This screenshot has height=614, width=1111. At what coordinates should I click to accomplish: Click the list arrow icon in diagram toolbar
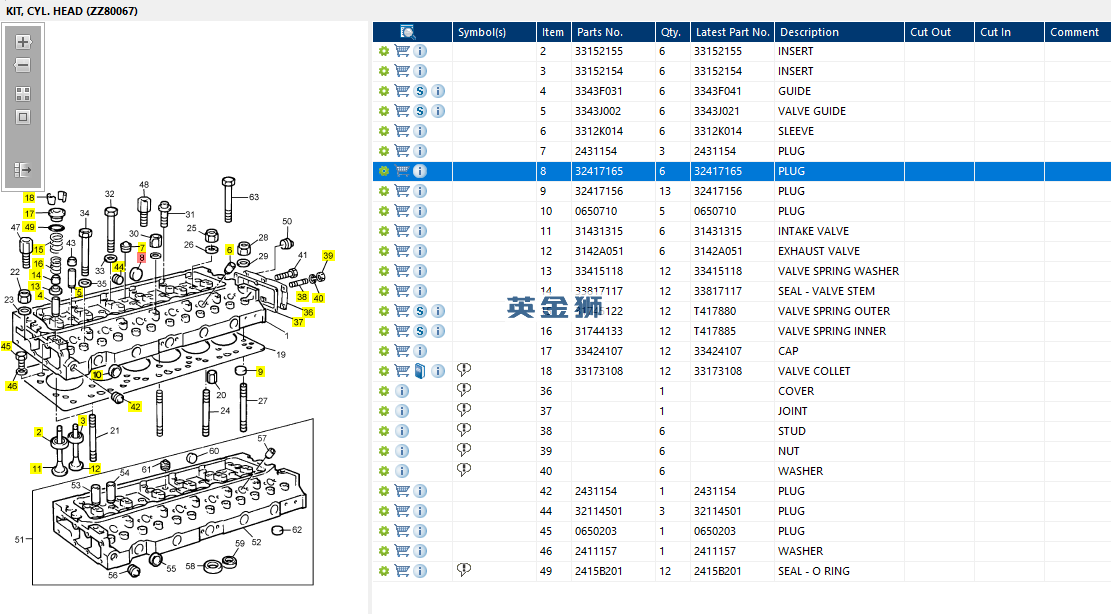point(23,170)
